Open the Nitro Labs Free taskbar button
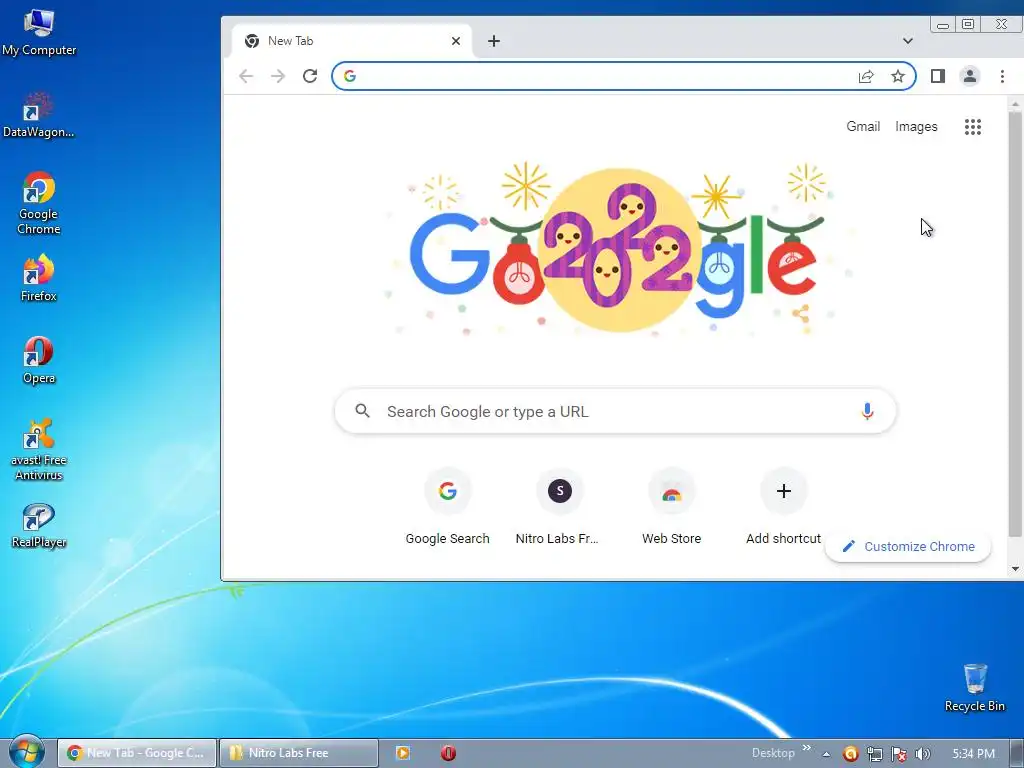1024x768 pixels. (x=299, y=753)
